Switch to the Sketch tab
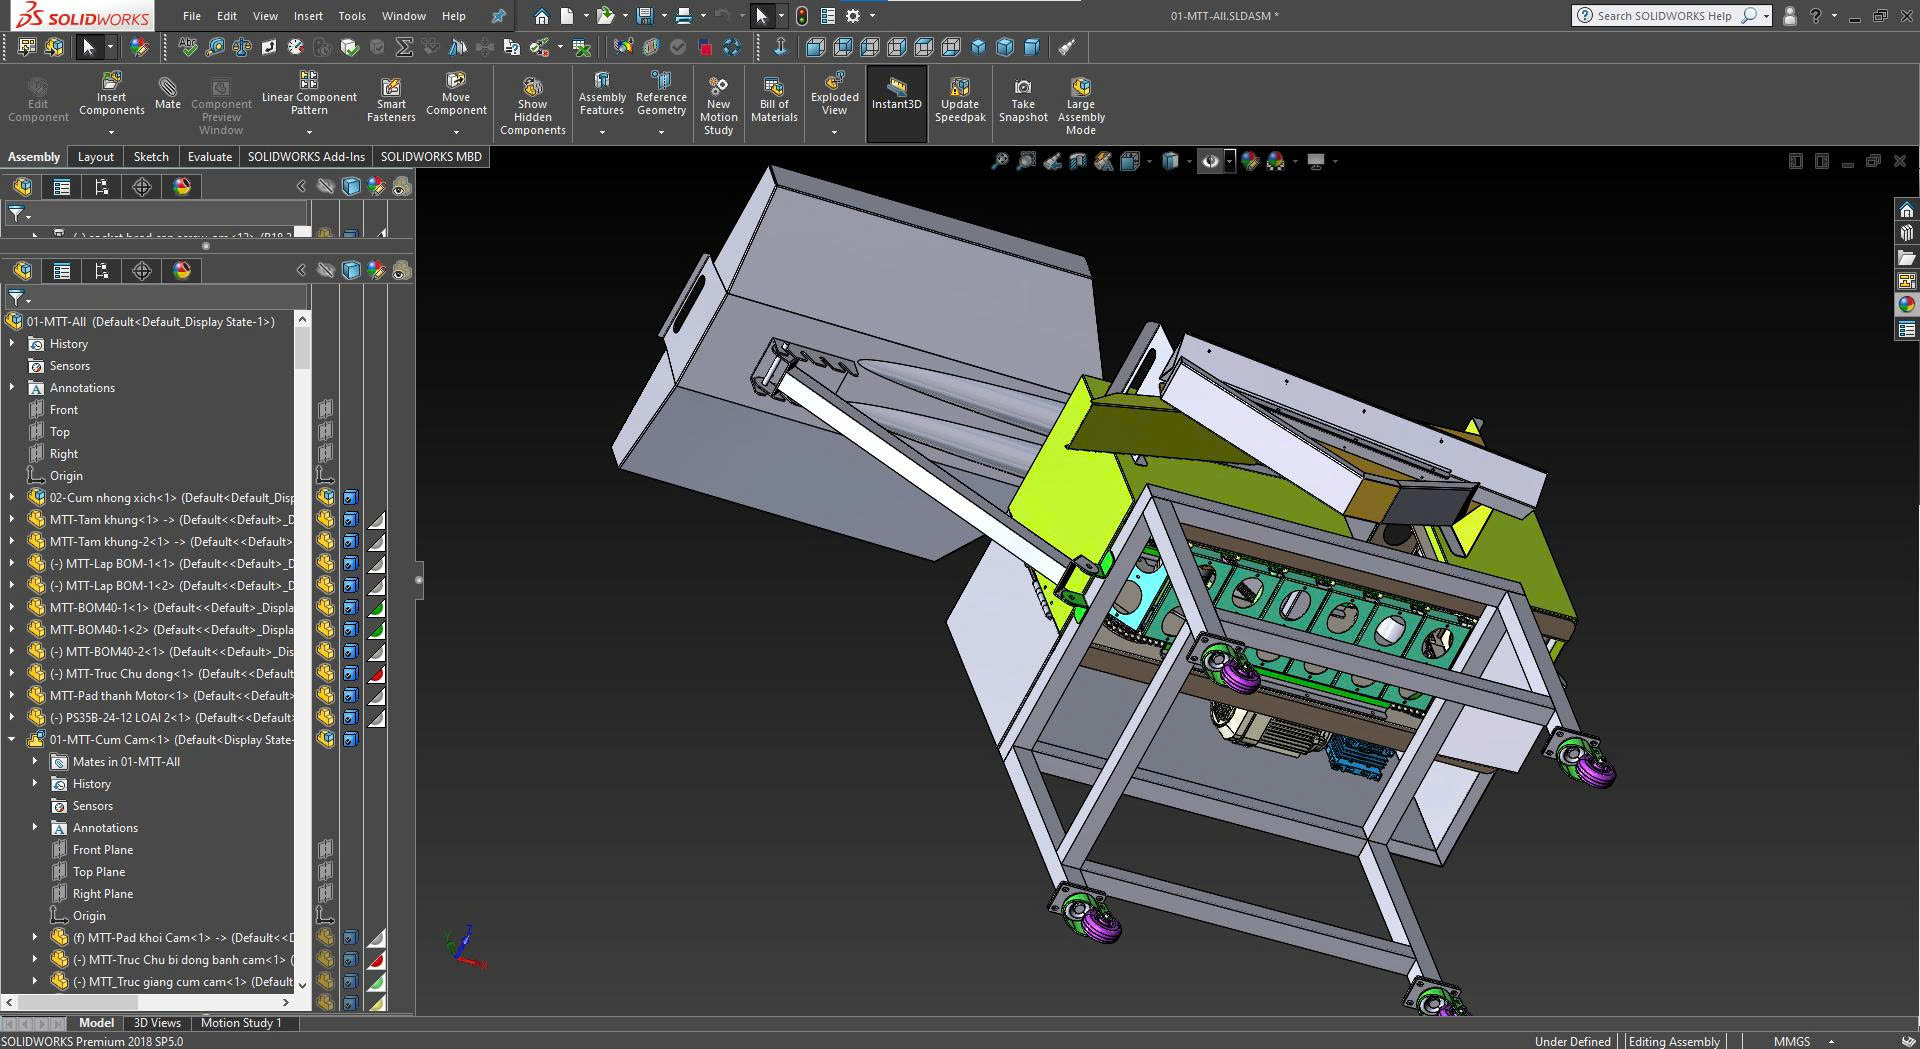The image size is (1920, 1049). pyautogui.click(x=151, y=157)
